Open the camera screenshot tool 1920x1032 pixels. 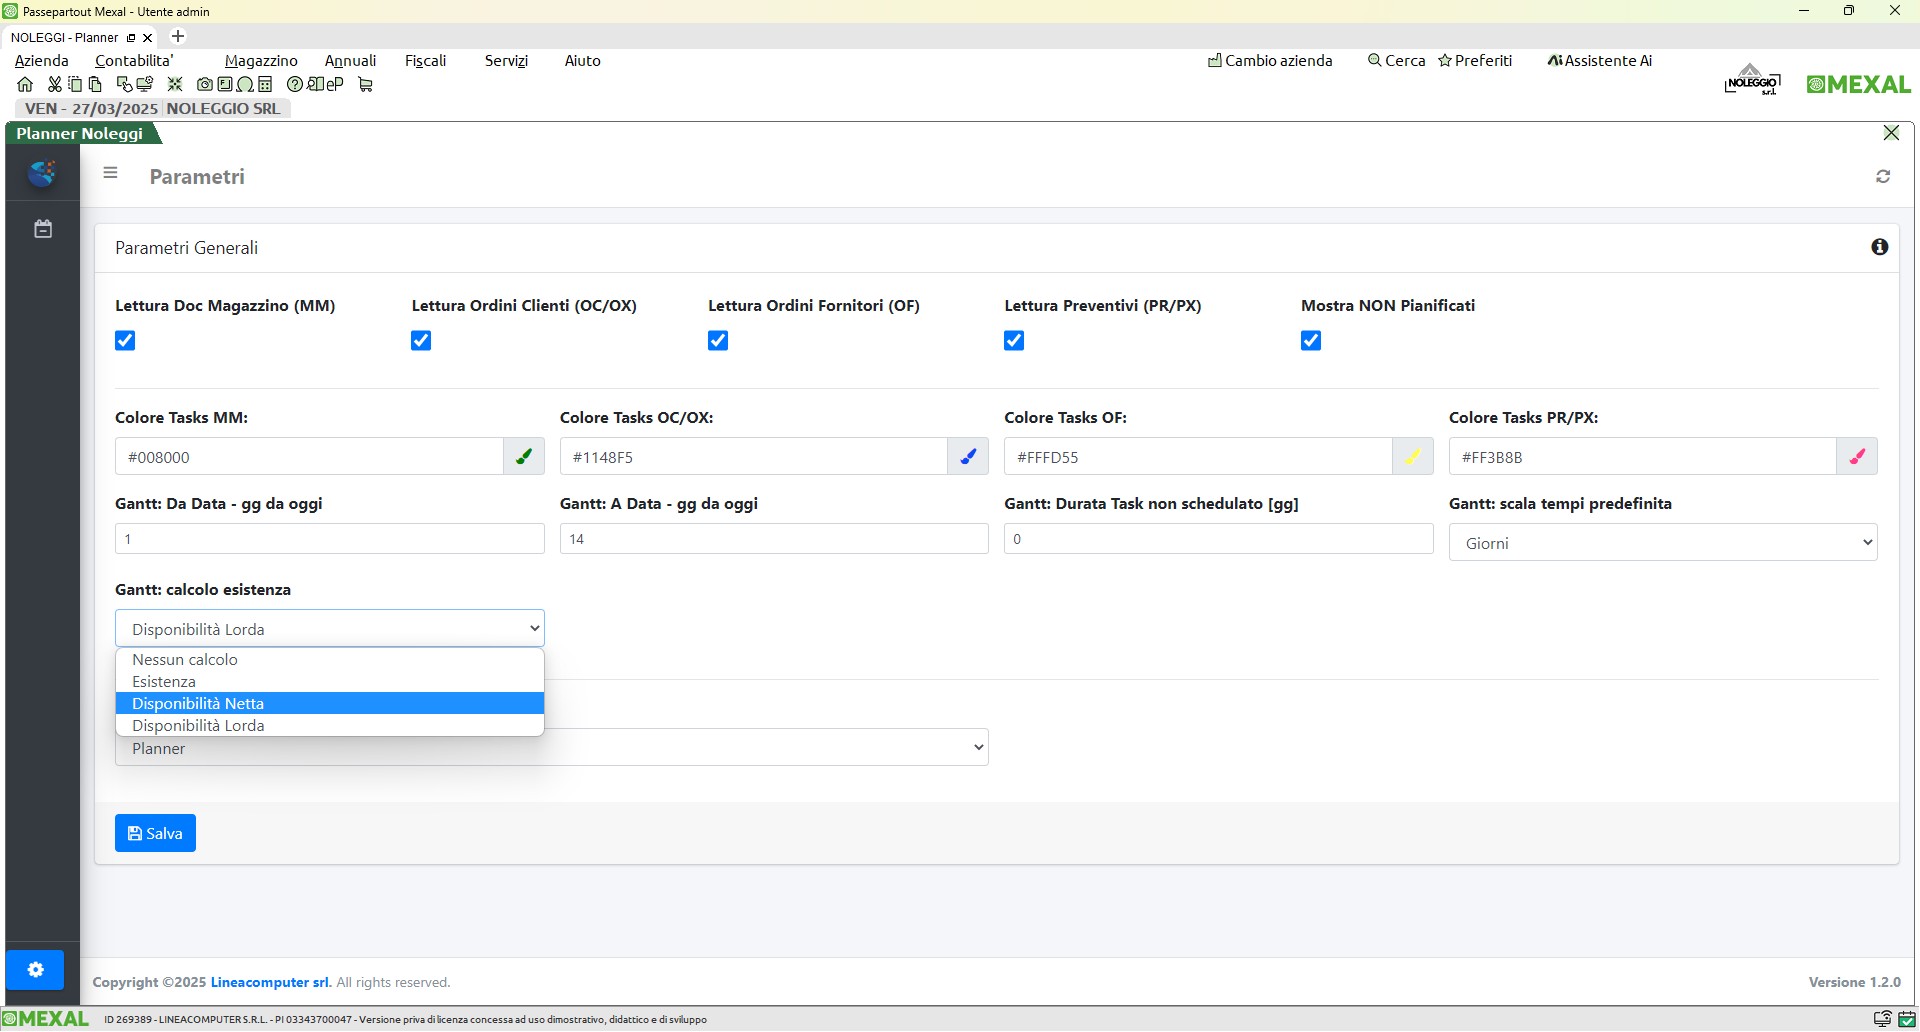click(x=205, y=85)
